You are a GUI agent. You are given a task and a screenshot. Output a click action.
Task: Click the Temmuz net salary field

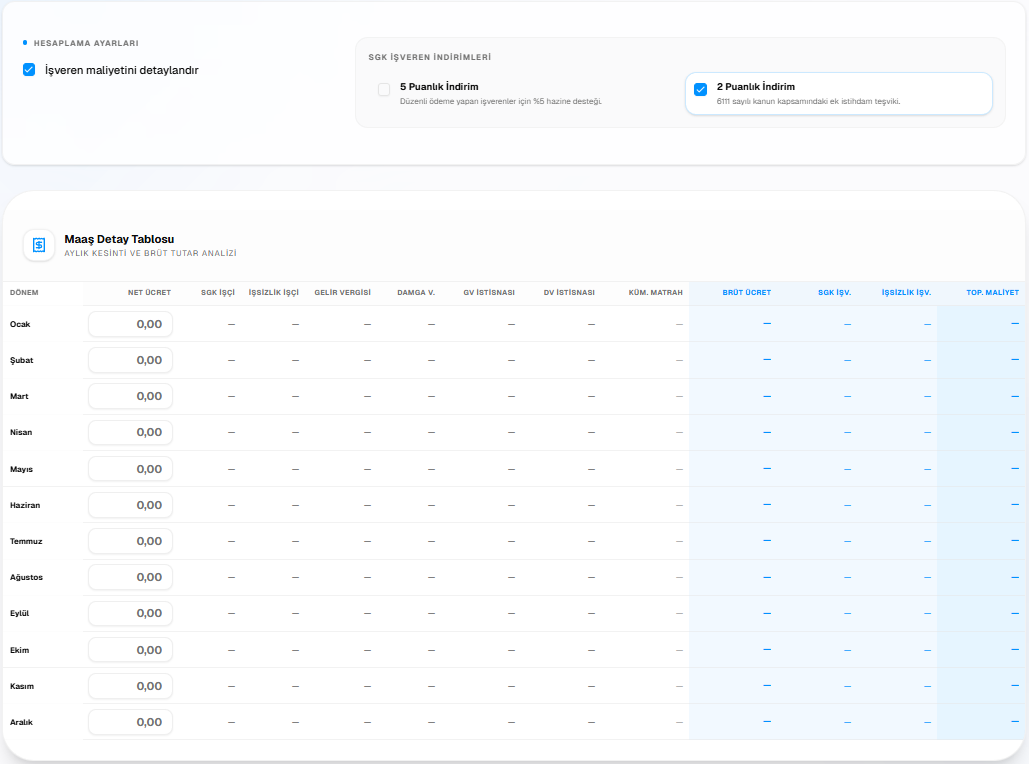pos(131,541)
